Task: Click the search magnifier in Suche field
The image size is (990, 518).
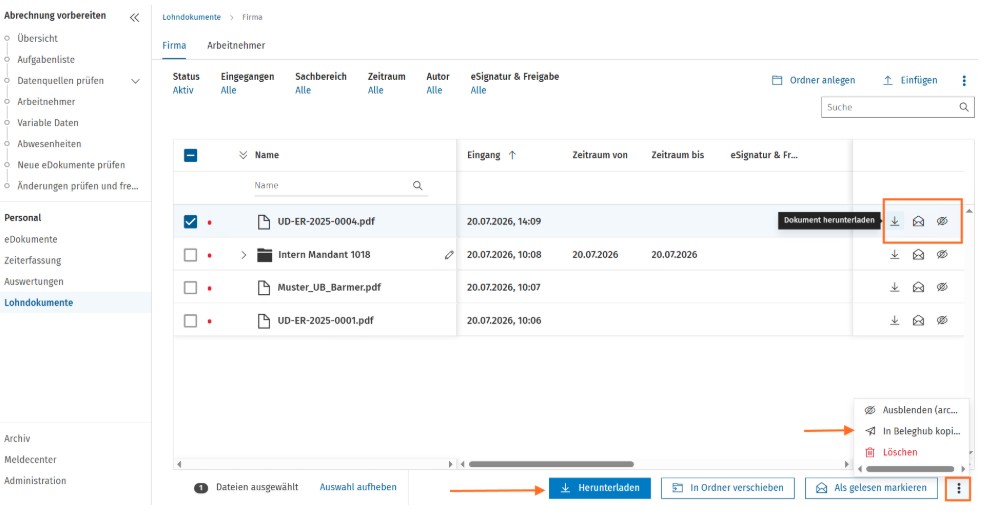Action: [x=963, y=107]
